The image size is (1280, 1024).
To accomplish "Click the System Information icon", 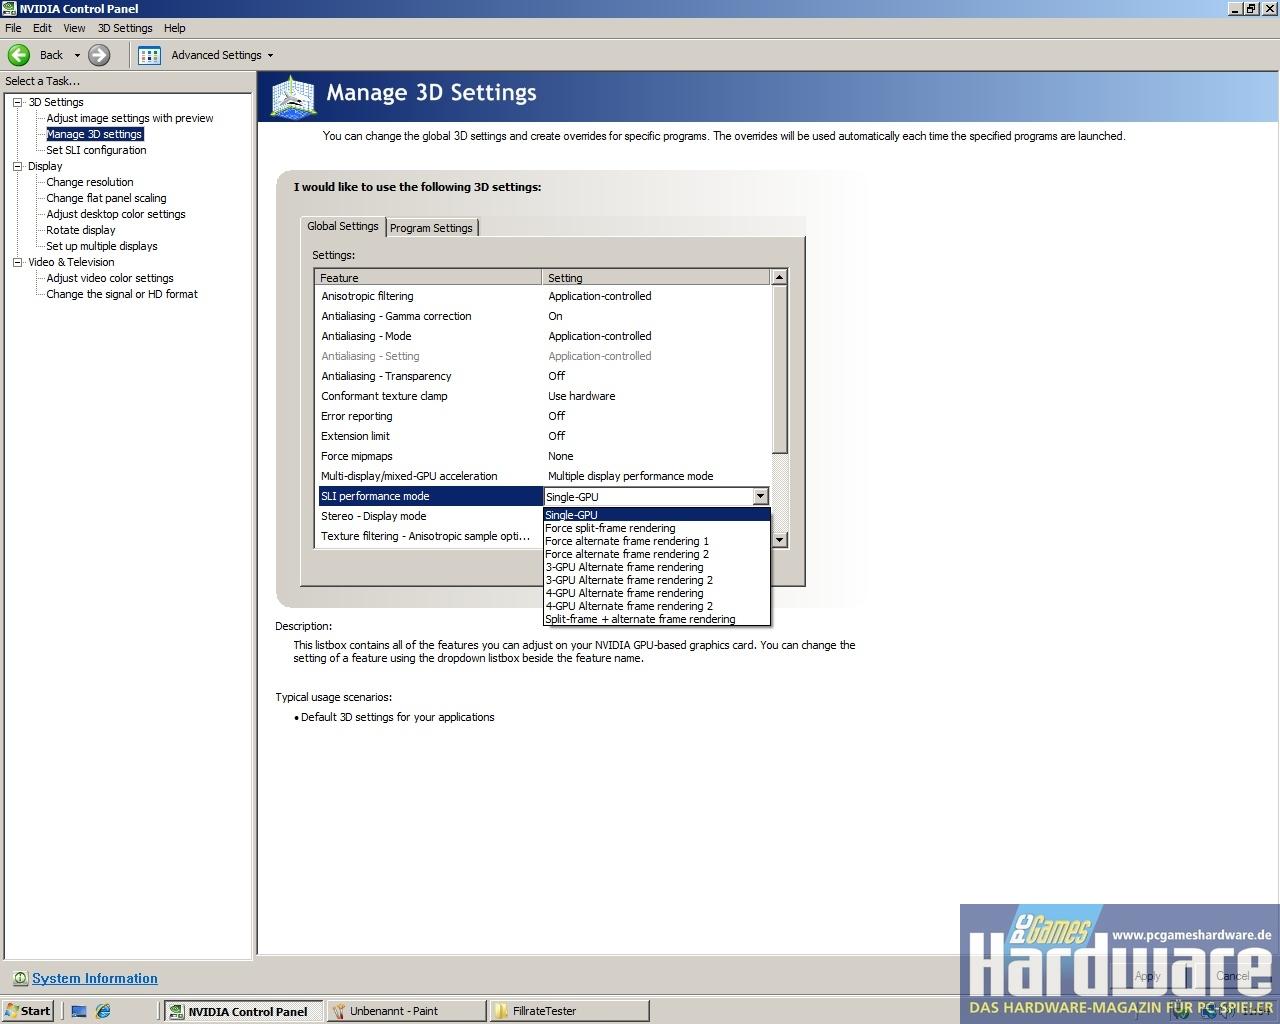I will pos(20,978).
